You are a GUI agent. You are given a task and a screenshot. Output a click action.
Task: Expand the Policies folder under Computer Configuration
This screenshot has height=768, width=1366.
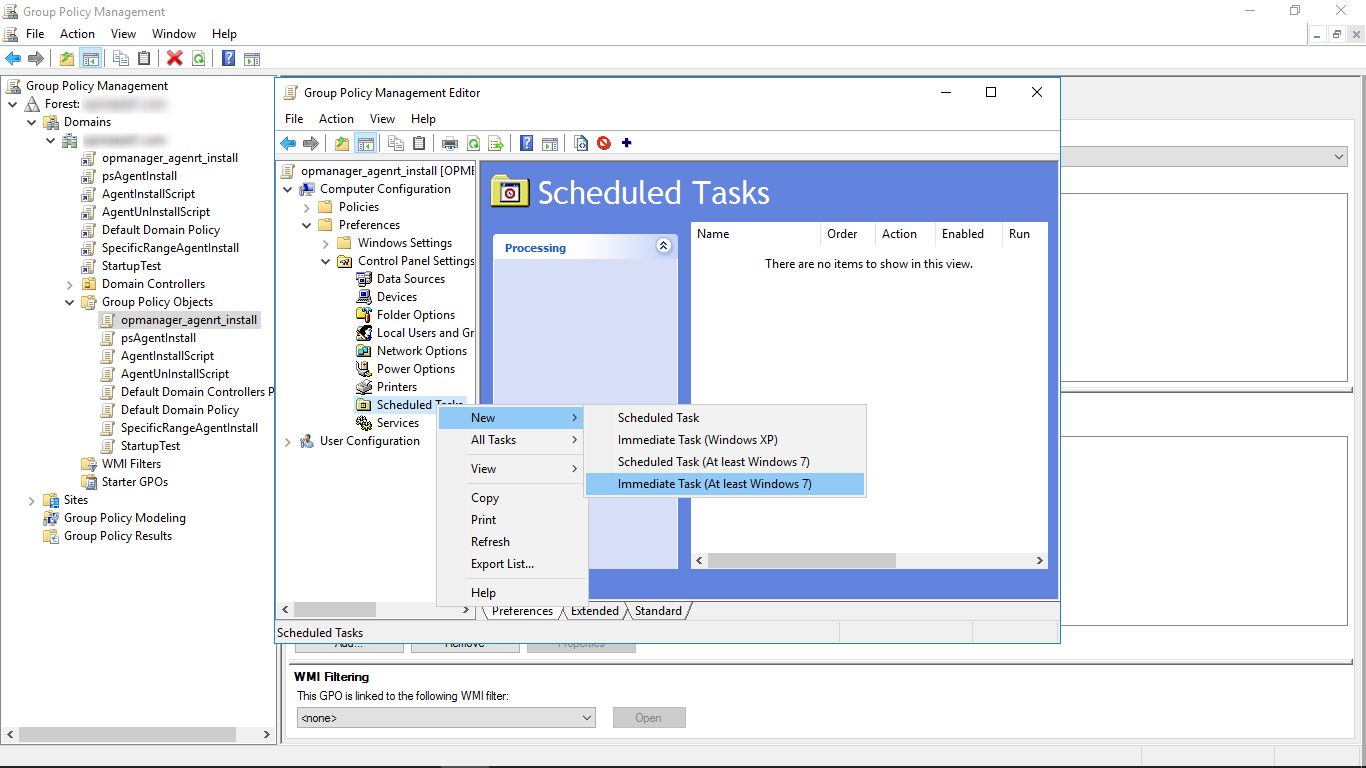pyautogui.click(x=306, y=206)
